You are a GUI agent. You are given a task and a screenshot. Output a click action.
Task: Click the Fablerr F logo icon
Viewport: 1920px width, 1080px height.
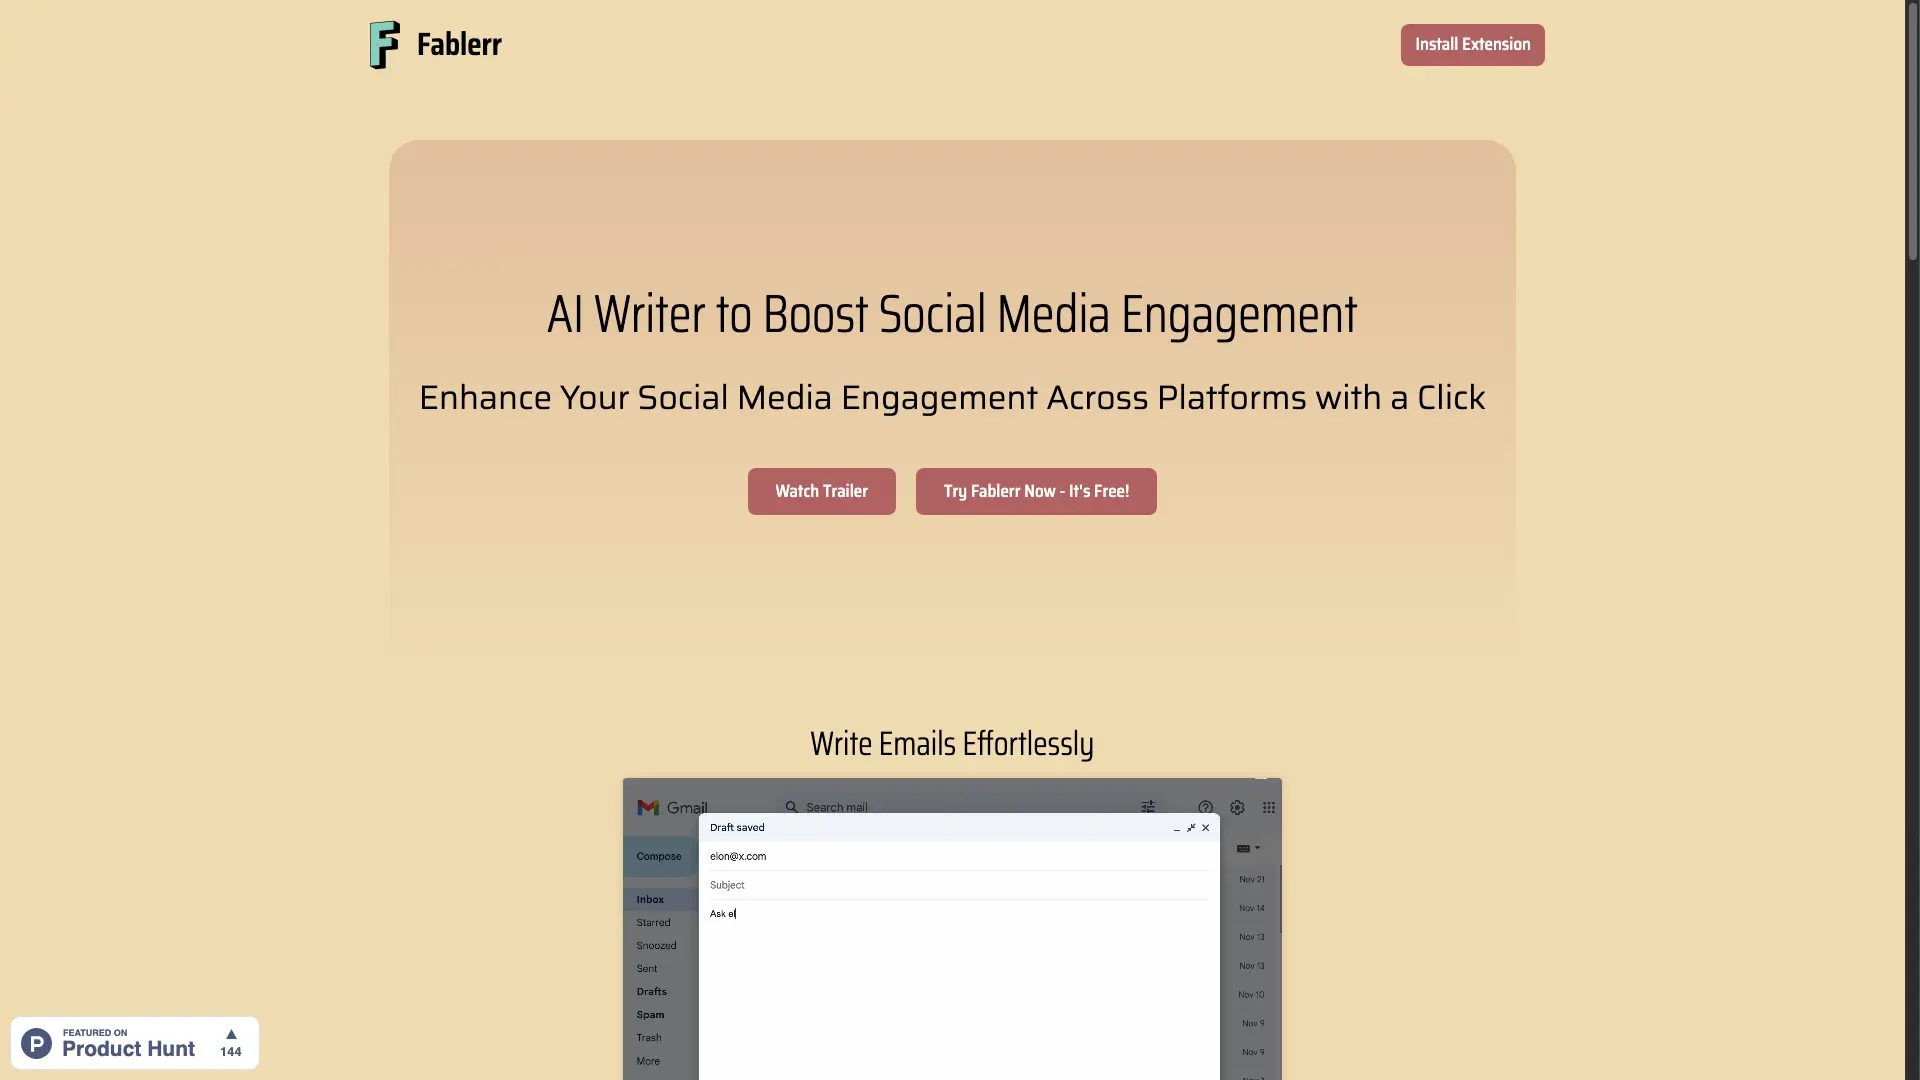point(384,45)
